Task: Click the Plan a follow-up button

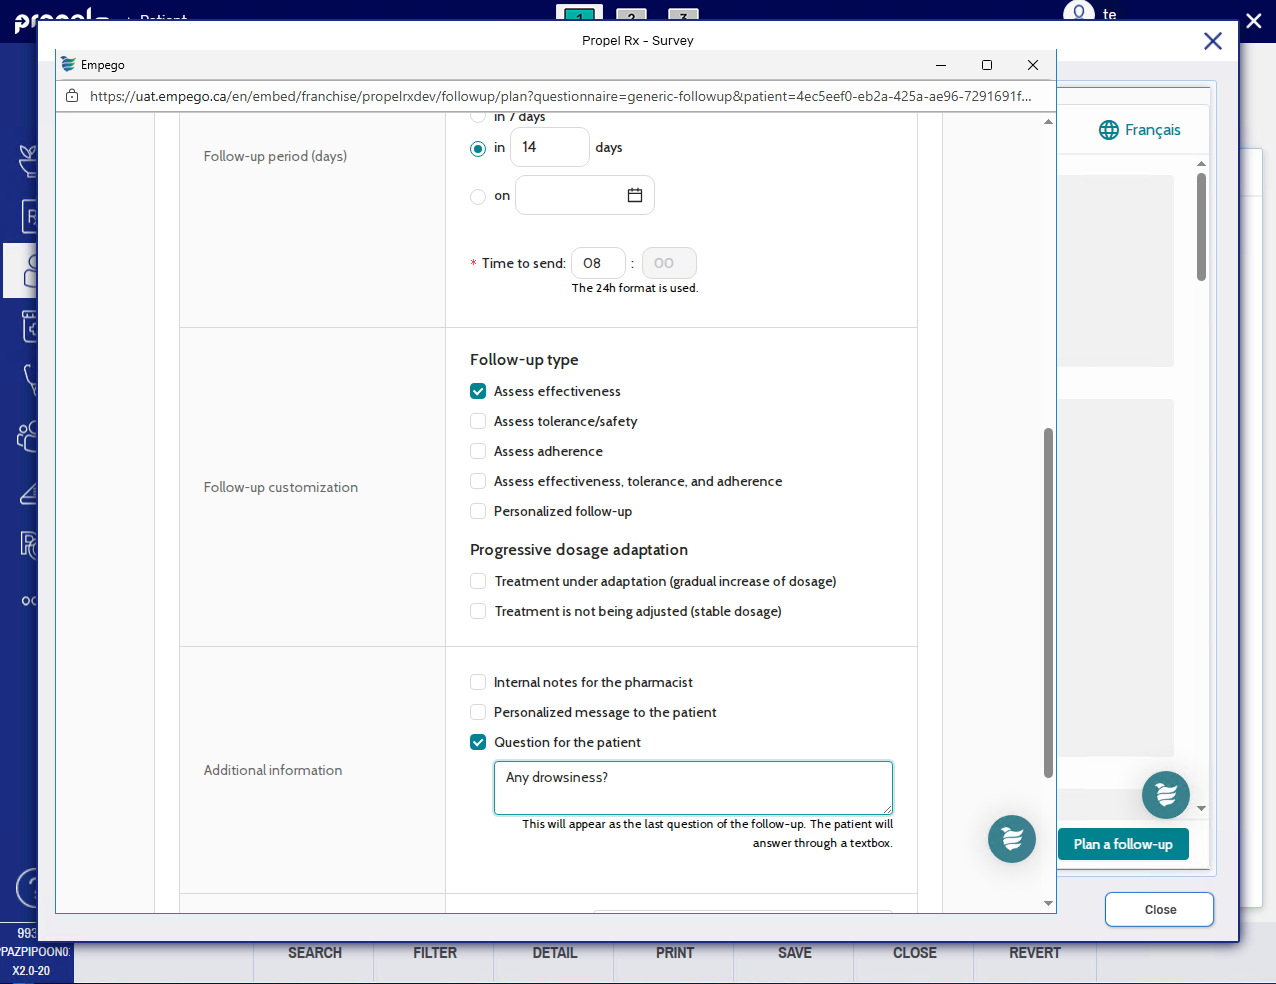Action: coord(1122,844)
